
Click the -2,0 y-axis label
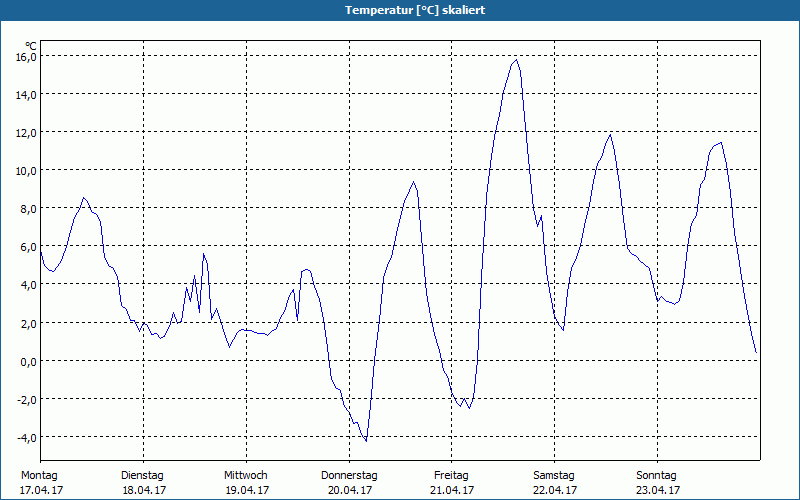27,399
